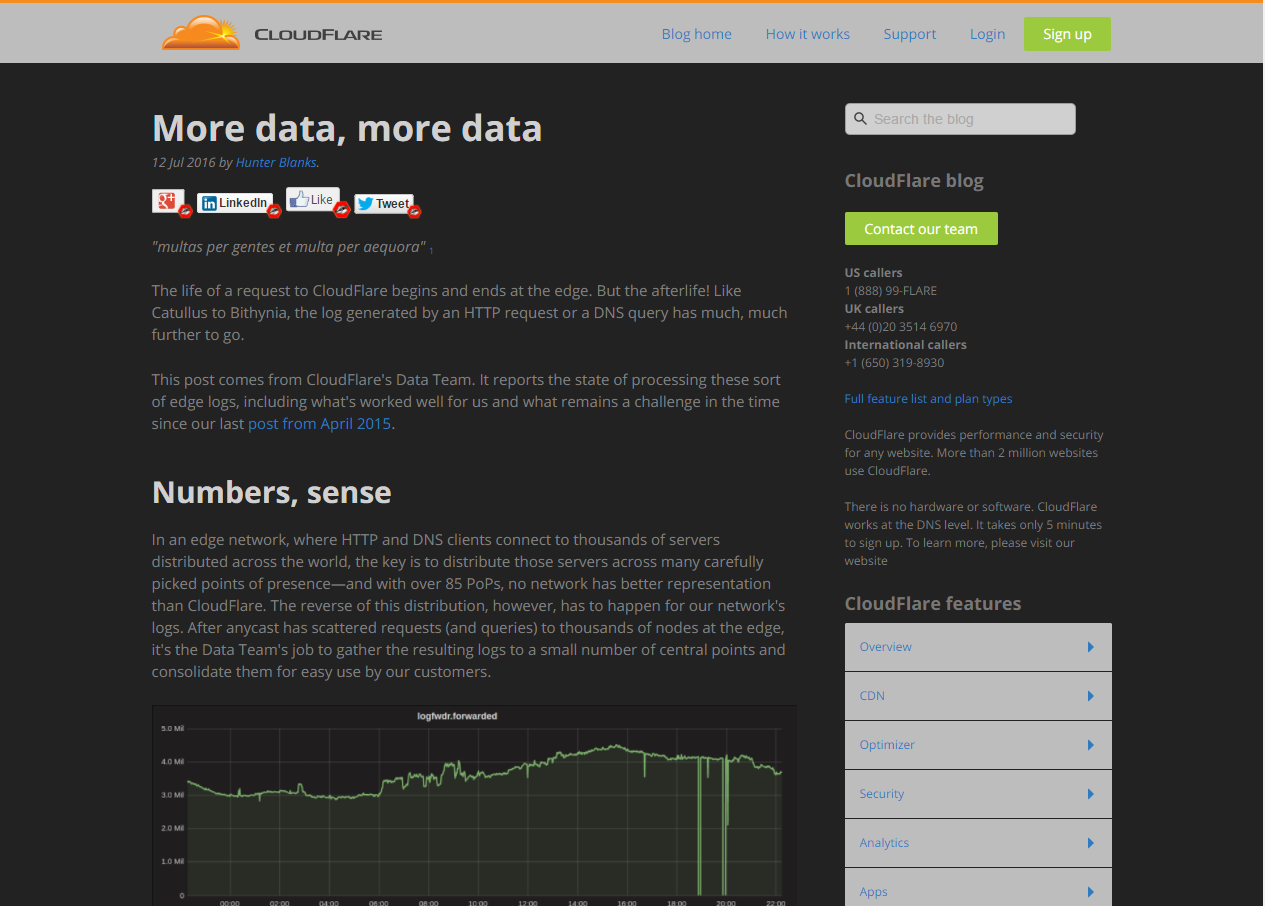
Task: Click UK number +44 (0)20 3514 6970
Action: [x=901, y=327]
